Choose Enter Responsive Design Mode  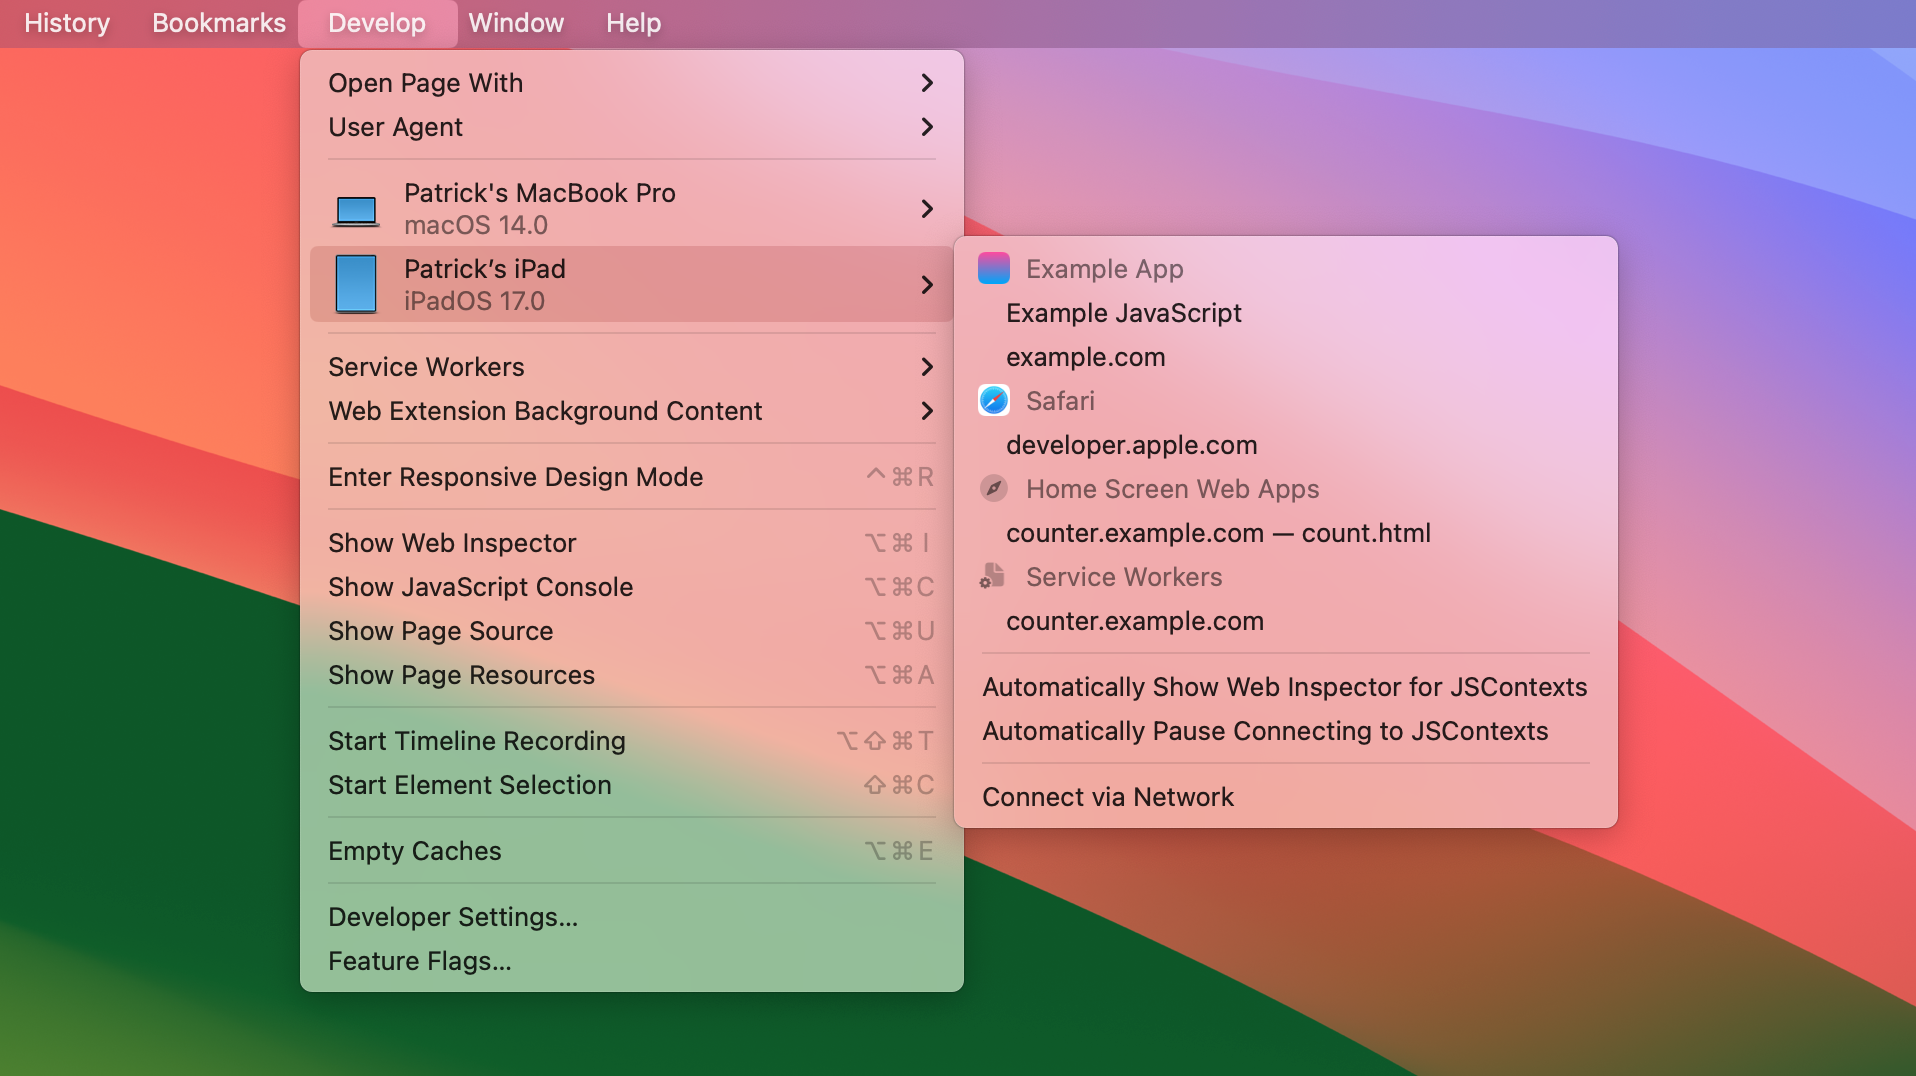click(x=631, y=477)
